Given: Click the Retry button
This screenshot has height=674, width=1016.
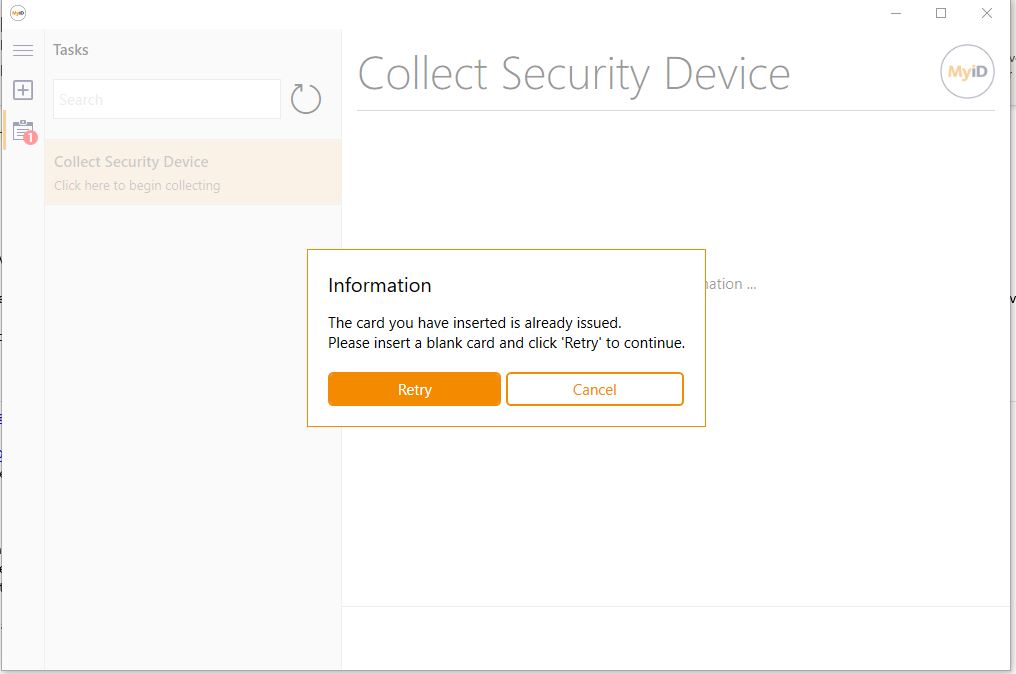Looking at the screenshot, I should click(x=414, y=389).
